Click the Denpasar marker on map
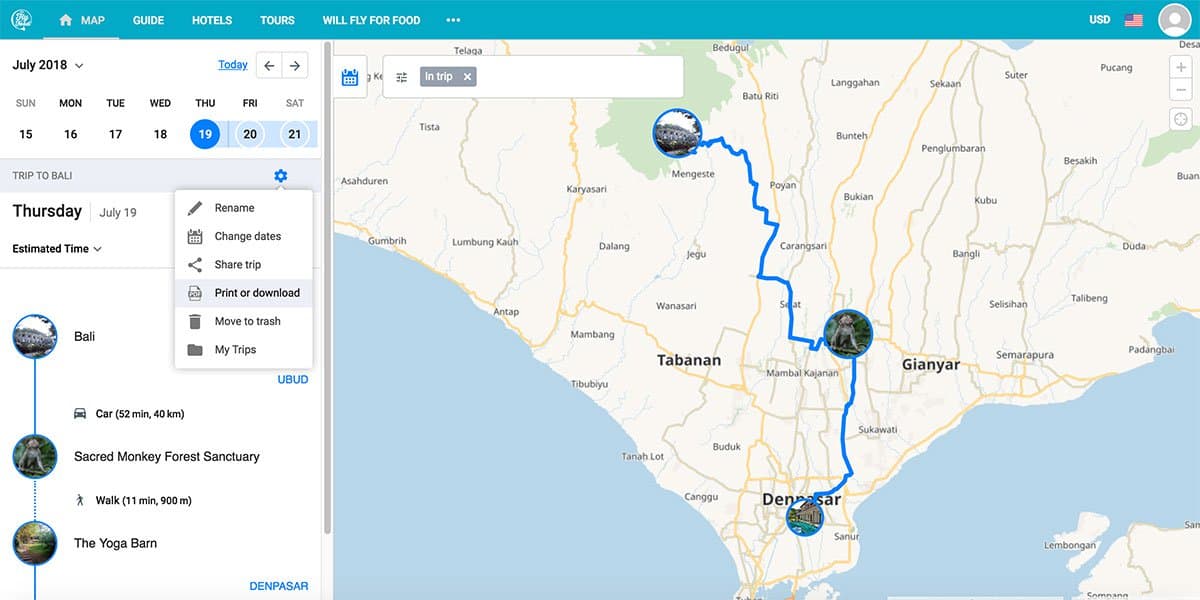This screenshot has height=600, width=1200. [804, 517]
